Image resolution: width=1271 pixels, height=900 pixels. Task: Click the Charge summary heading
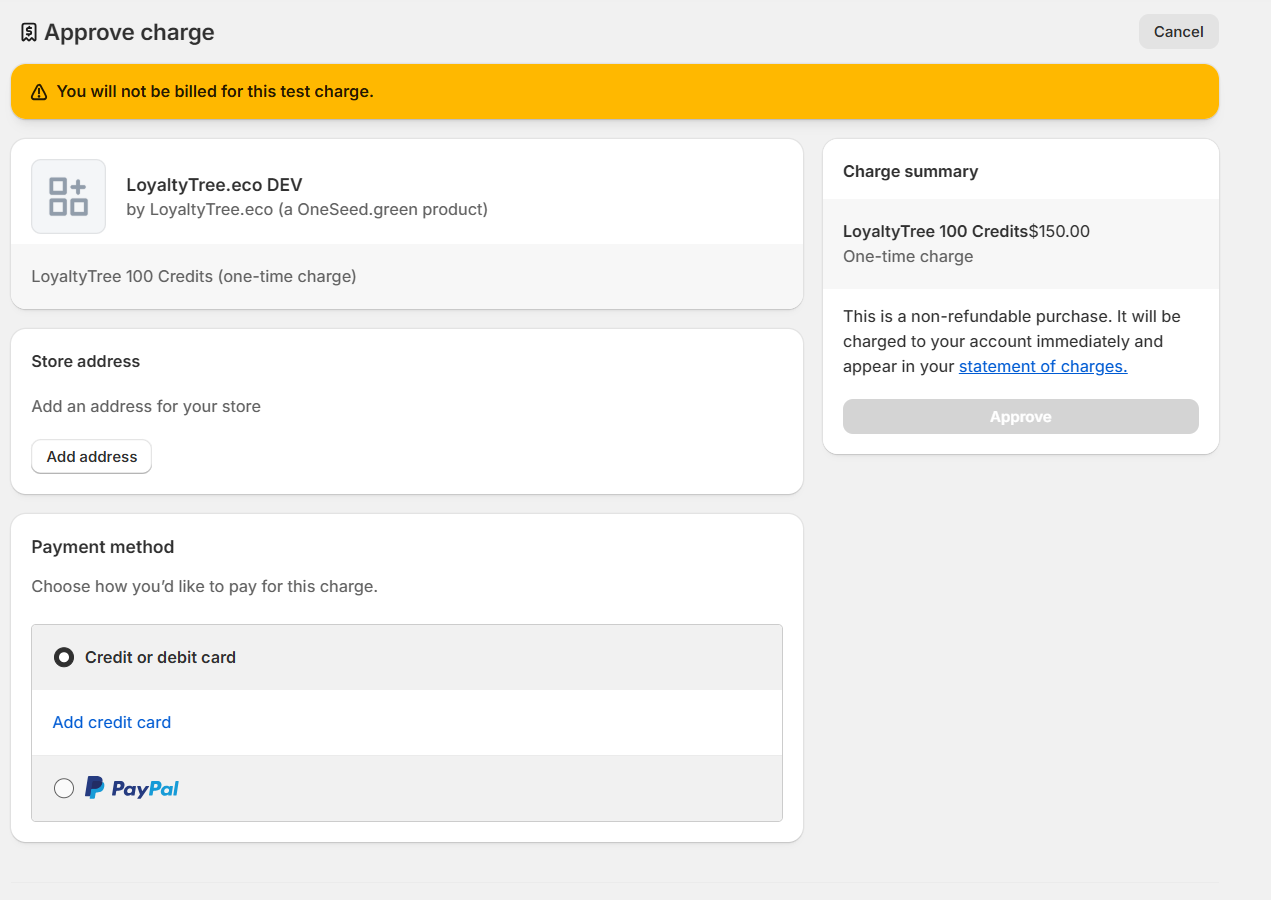[910, 171]
